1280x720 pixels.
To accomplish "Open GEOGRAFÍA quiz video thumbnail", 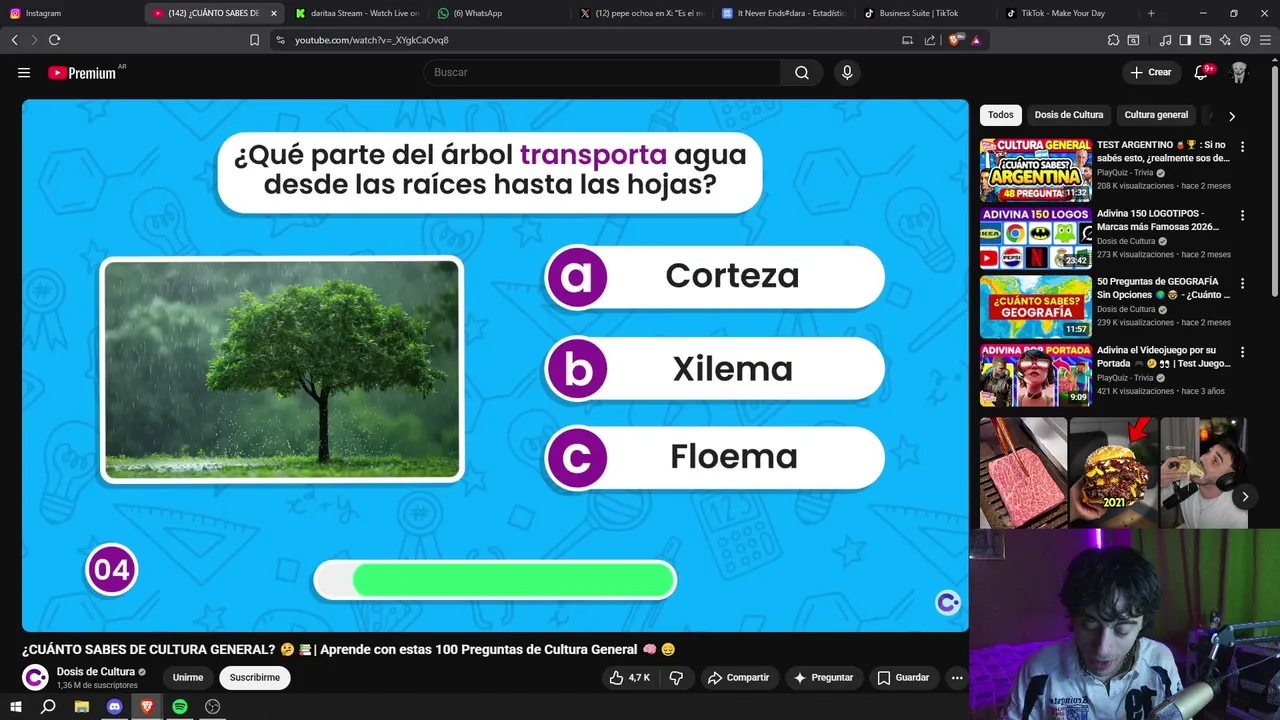I will [1036, 307].
